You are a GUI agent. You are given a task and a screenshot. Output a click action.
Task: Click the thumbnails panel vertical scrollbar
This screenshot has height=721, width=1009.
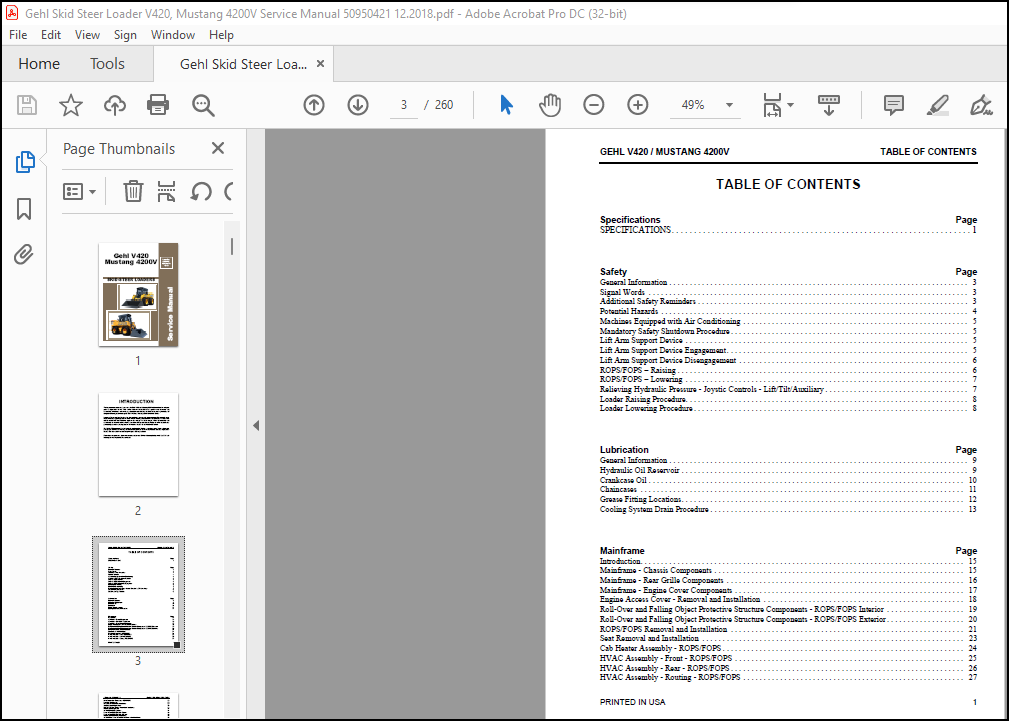(232, 247)
